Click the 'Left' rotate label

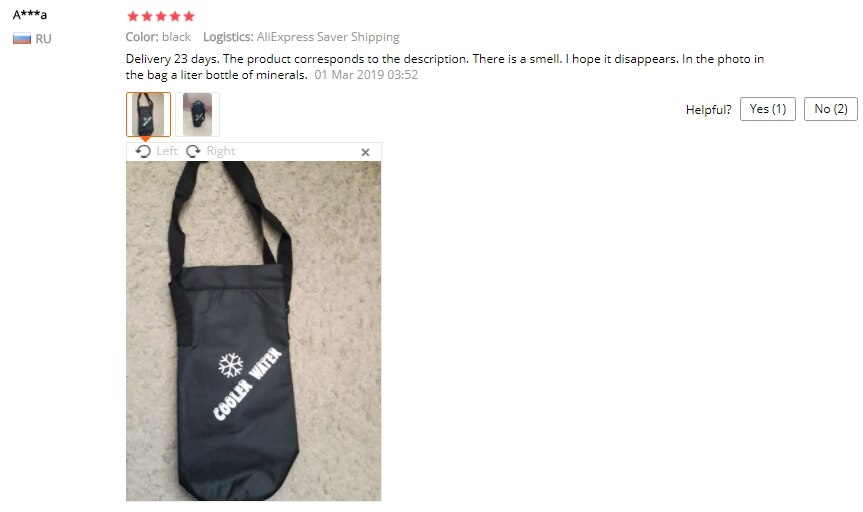click(x=167, y=151)
